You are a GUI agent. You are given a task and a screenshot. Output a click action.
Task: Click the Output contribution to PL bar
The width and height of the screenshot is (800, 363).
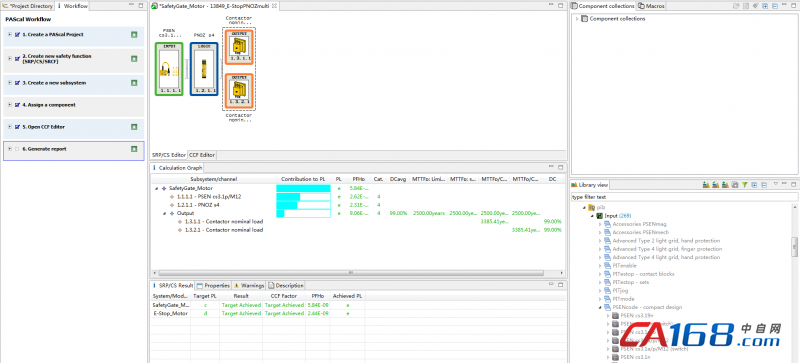(x=303, y=213)
